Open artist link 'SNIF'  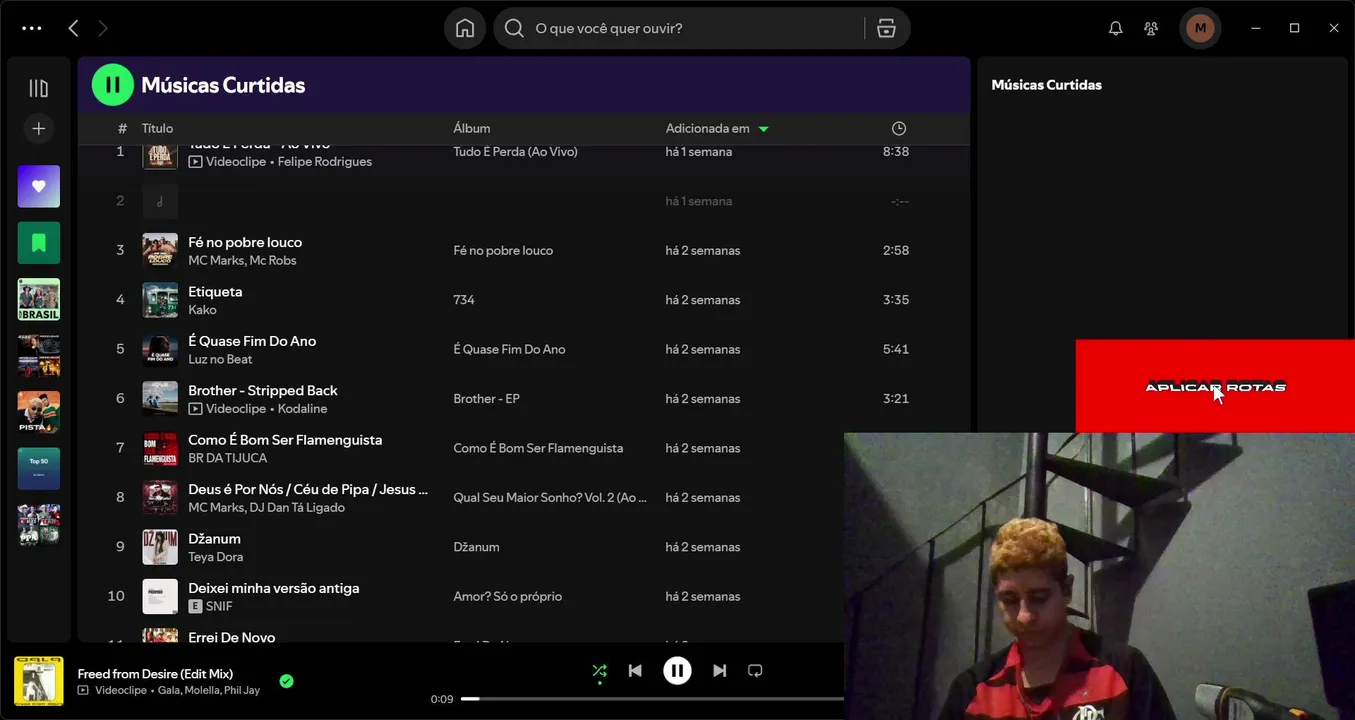click(219, 606)
